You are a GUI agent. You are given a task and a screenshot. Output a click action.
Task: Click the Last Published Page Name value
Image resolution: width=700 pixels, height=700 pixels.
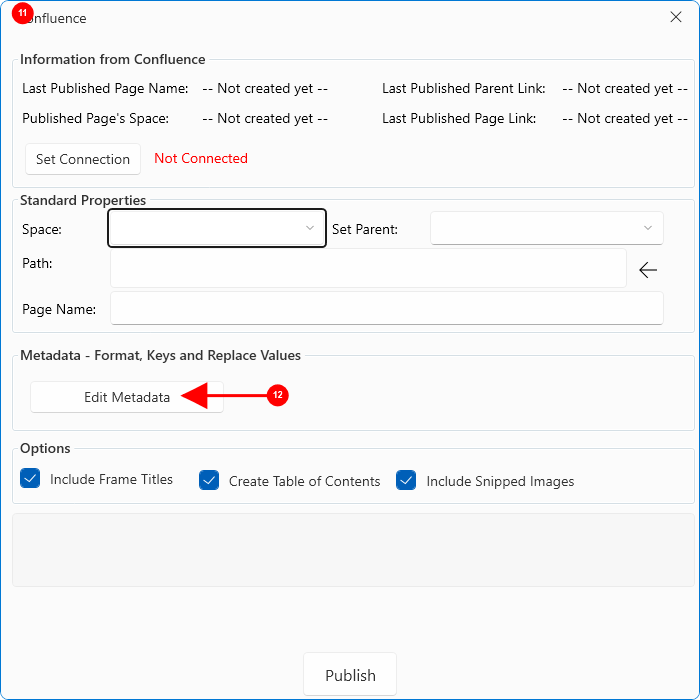point(265,88)
